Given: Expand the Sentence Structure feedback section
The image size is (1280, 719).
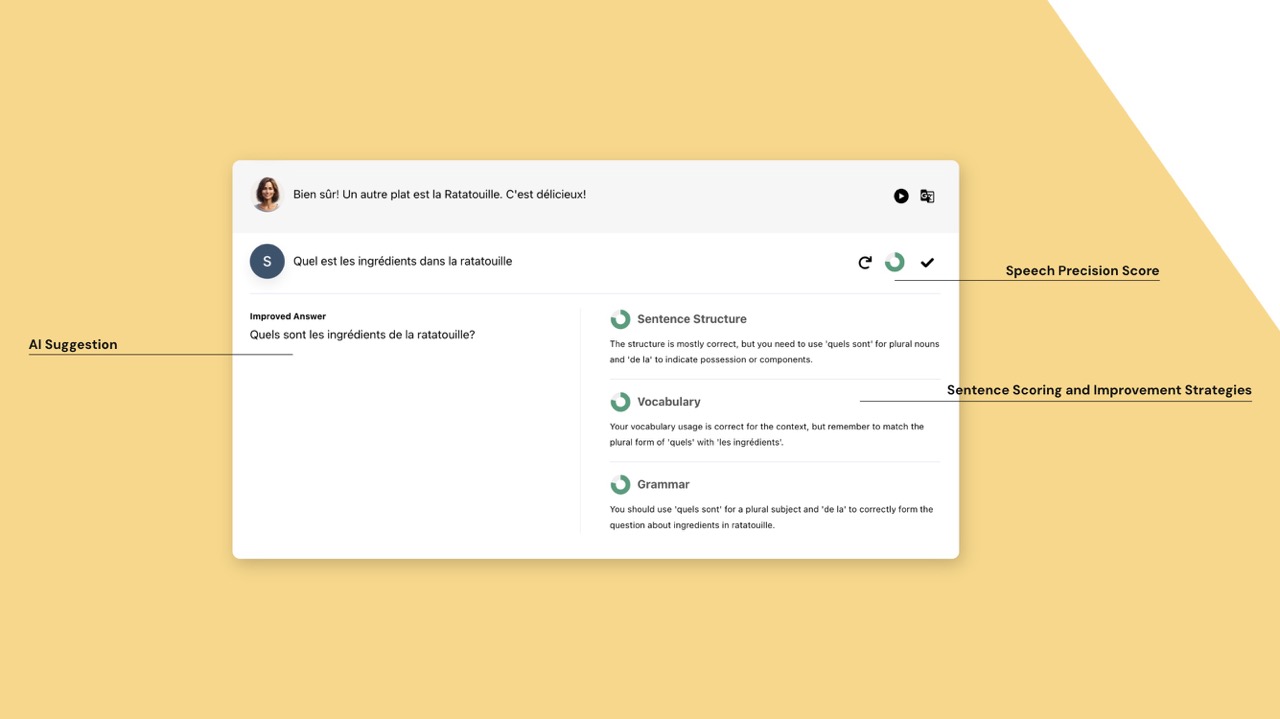Looking at the screenshot, I should point(691,318).
